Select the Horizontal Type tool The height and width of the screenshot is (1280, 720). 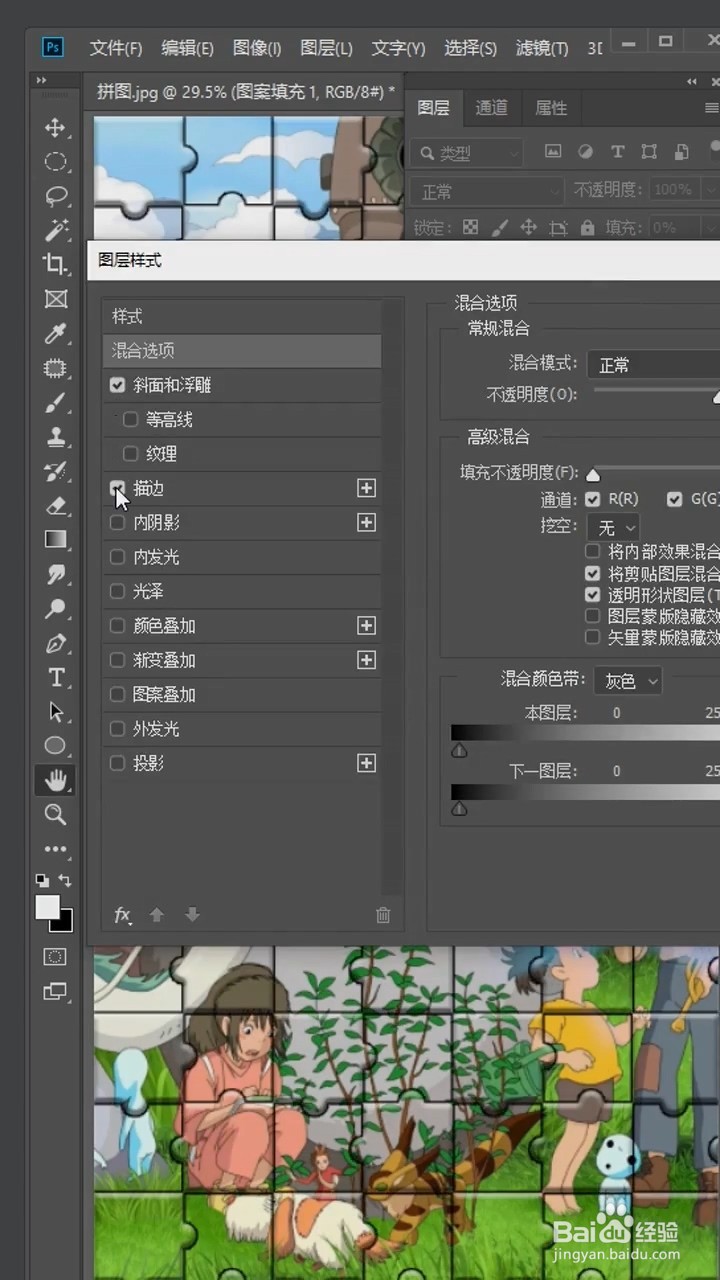pos(55,677)
